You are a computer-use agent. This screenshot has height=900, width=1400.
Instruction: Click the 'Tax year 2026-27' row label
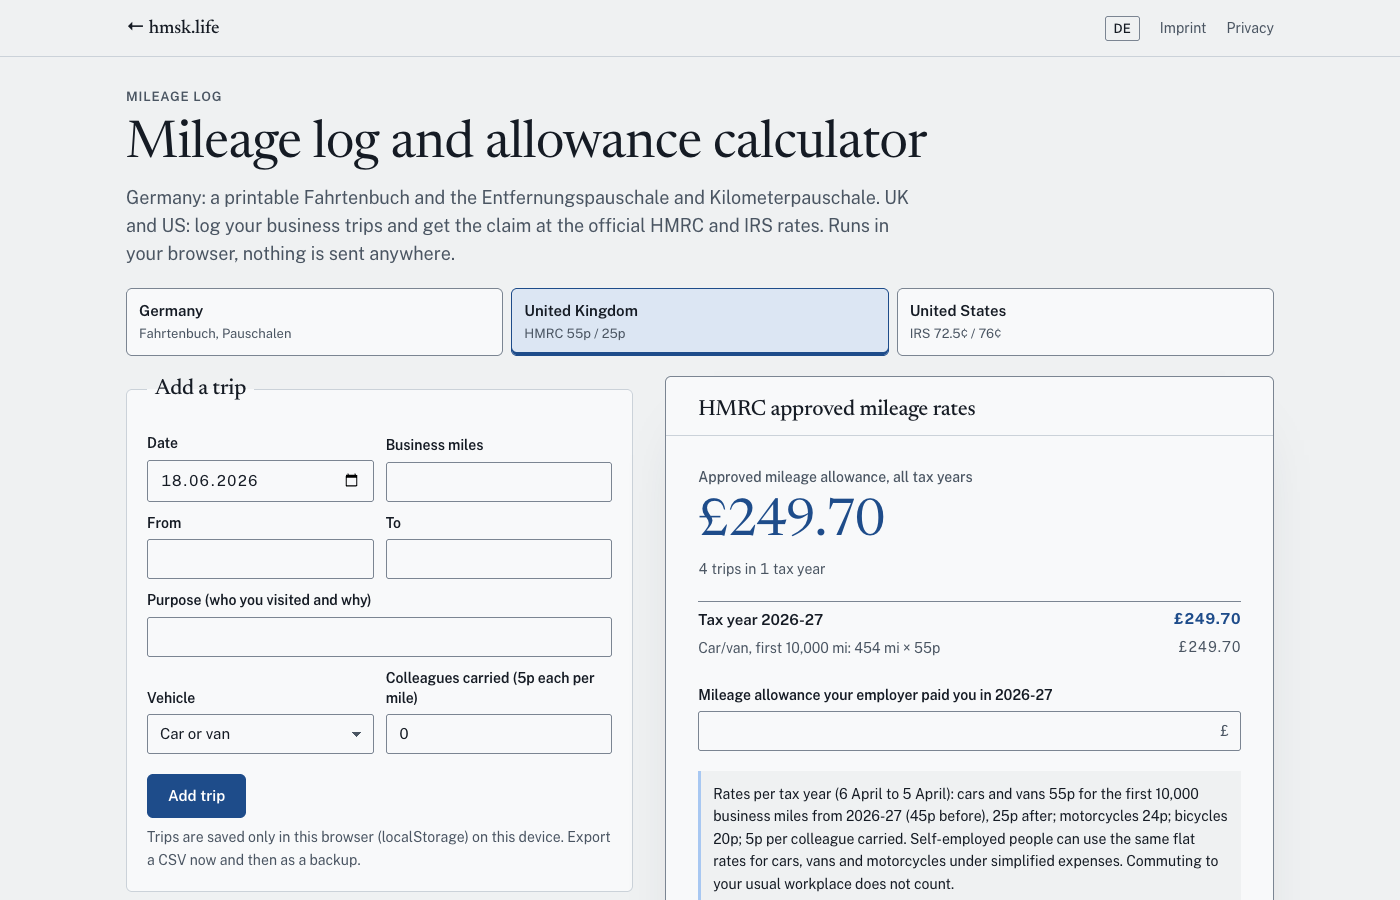click(x=760, y=620)
